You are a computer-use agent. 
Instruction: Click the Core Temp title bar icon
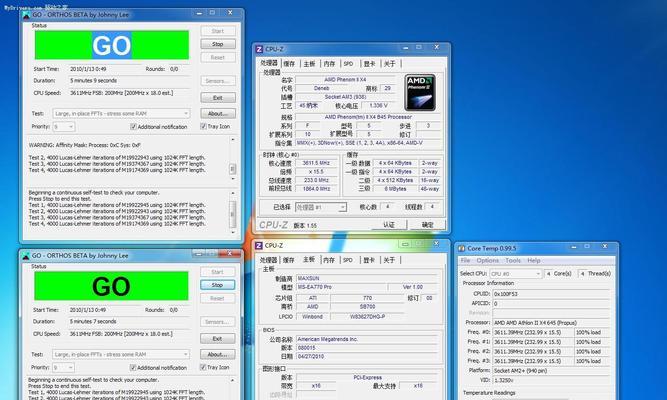462,248
